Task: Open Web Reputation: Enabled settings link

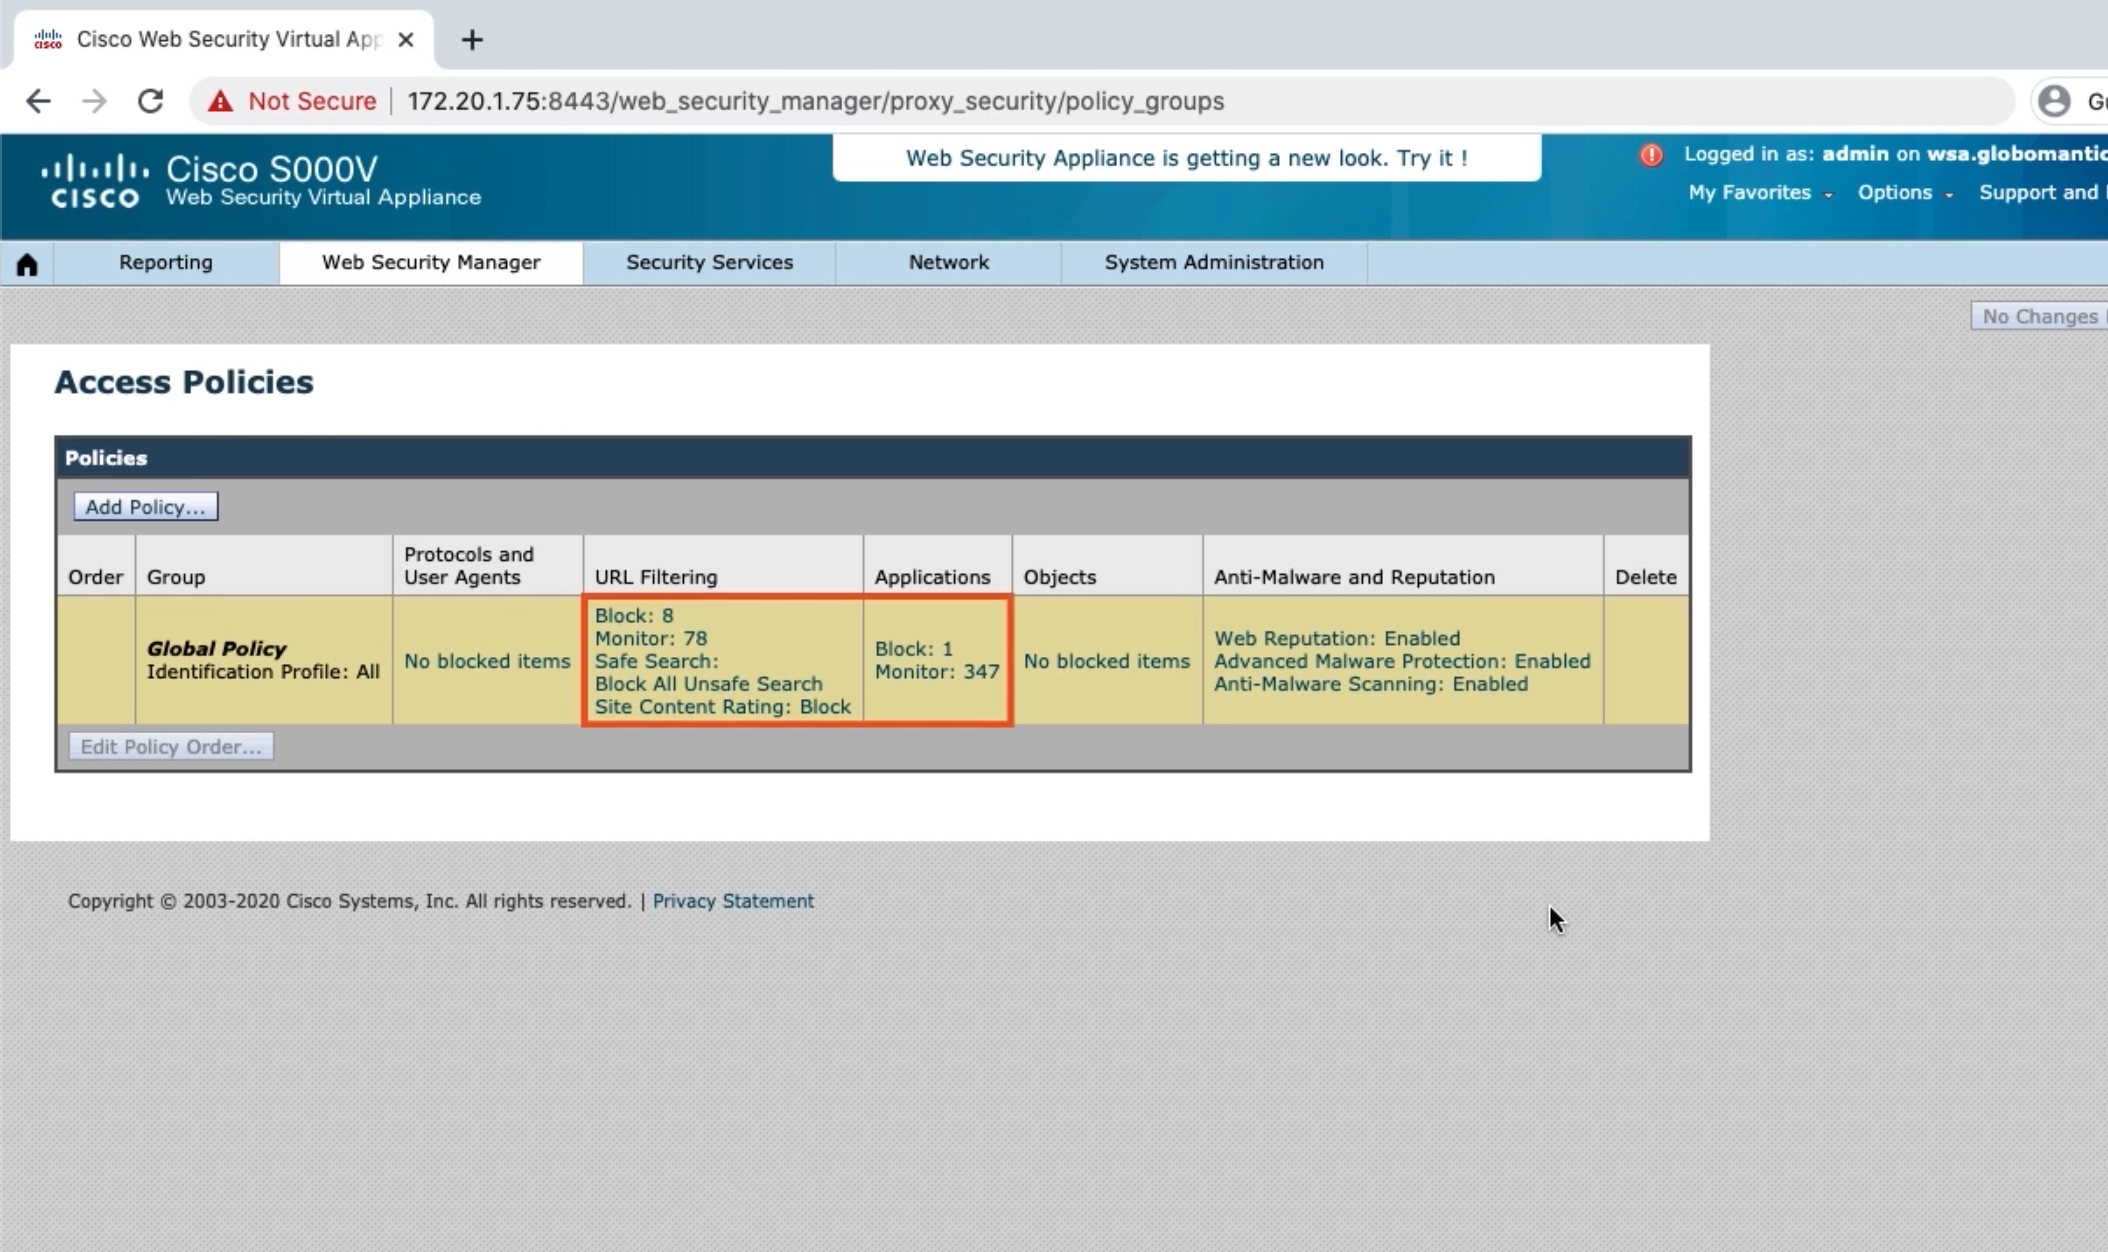Action: click(x=1337, y=638)
